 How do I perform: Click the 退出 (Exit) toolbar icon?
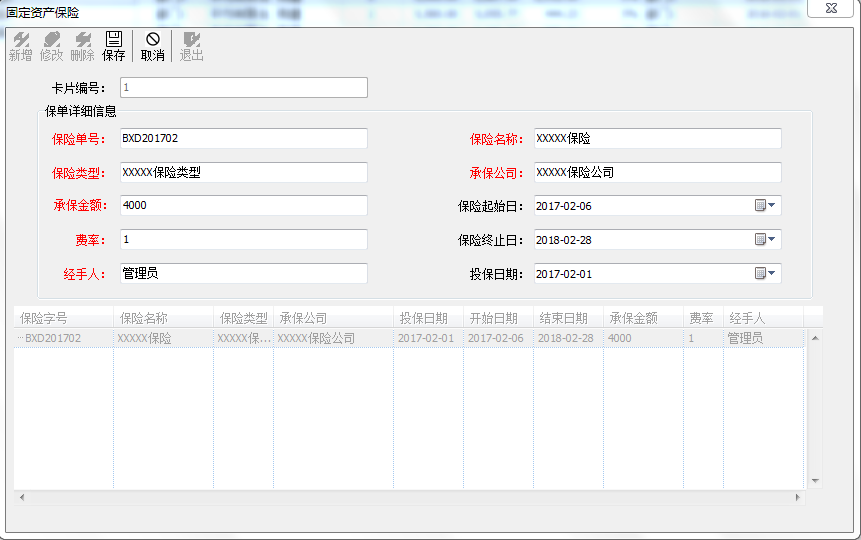tap(191, 46)
